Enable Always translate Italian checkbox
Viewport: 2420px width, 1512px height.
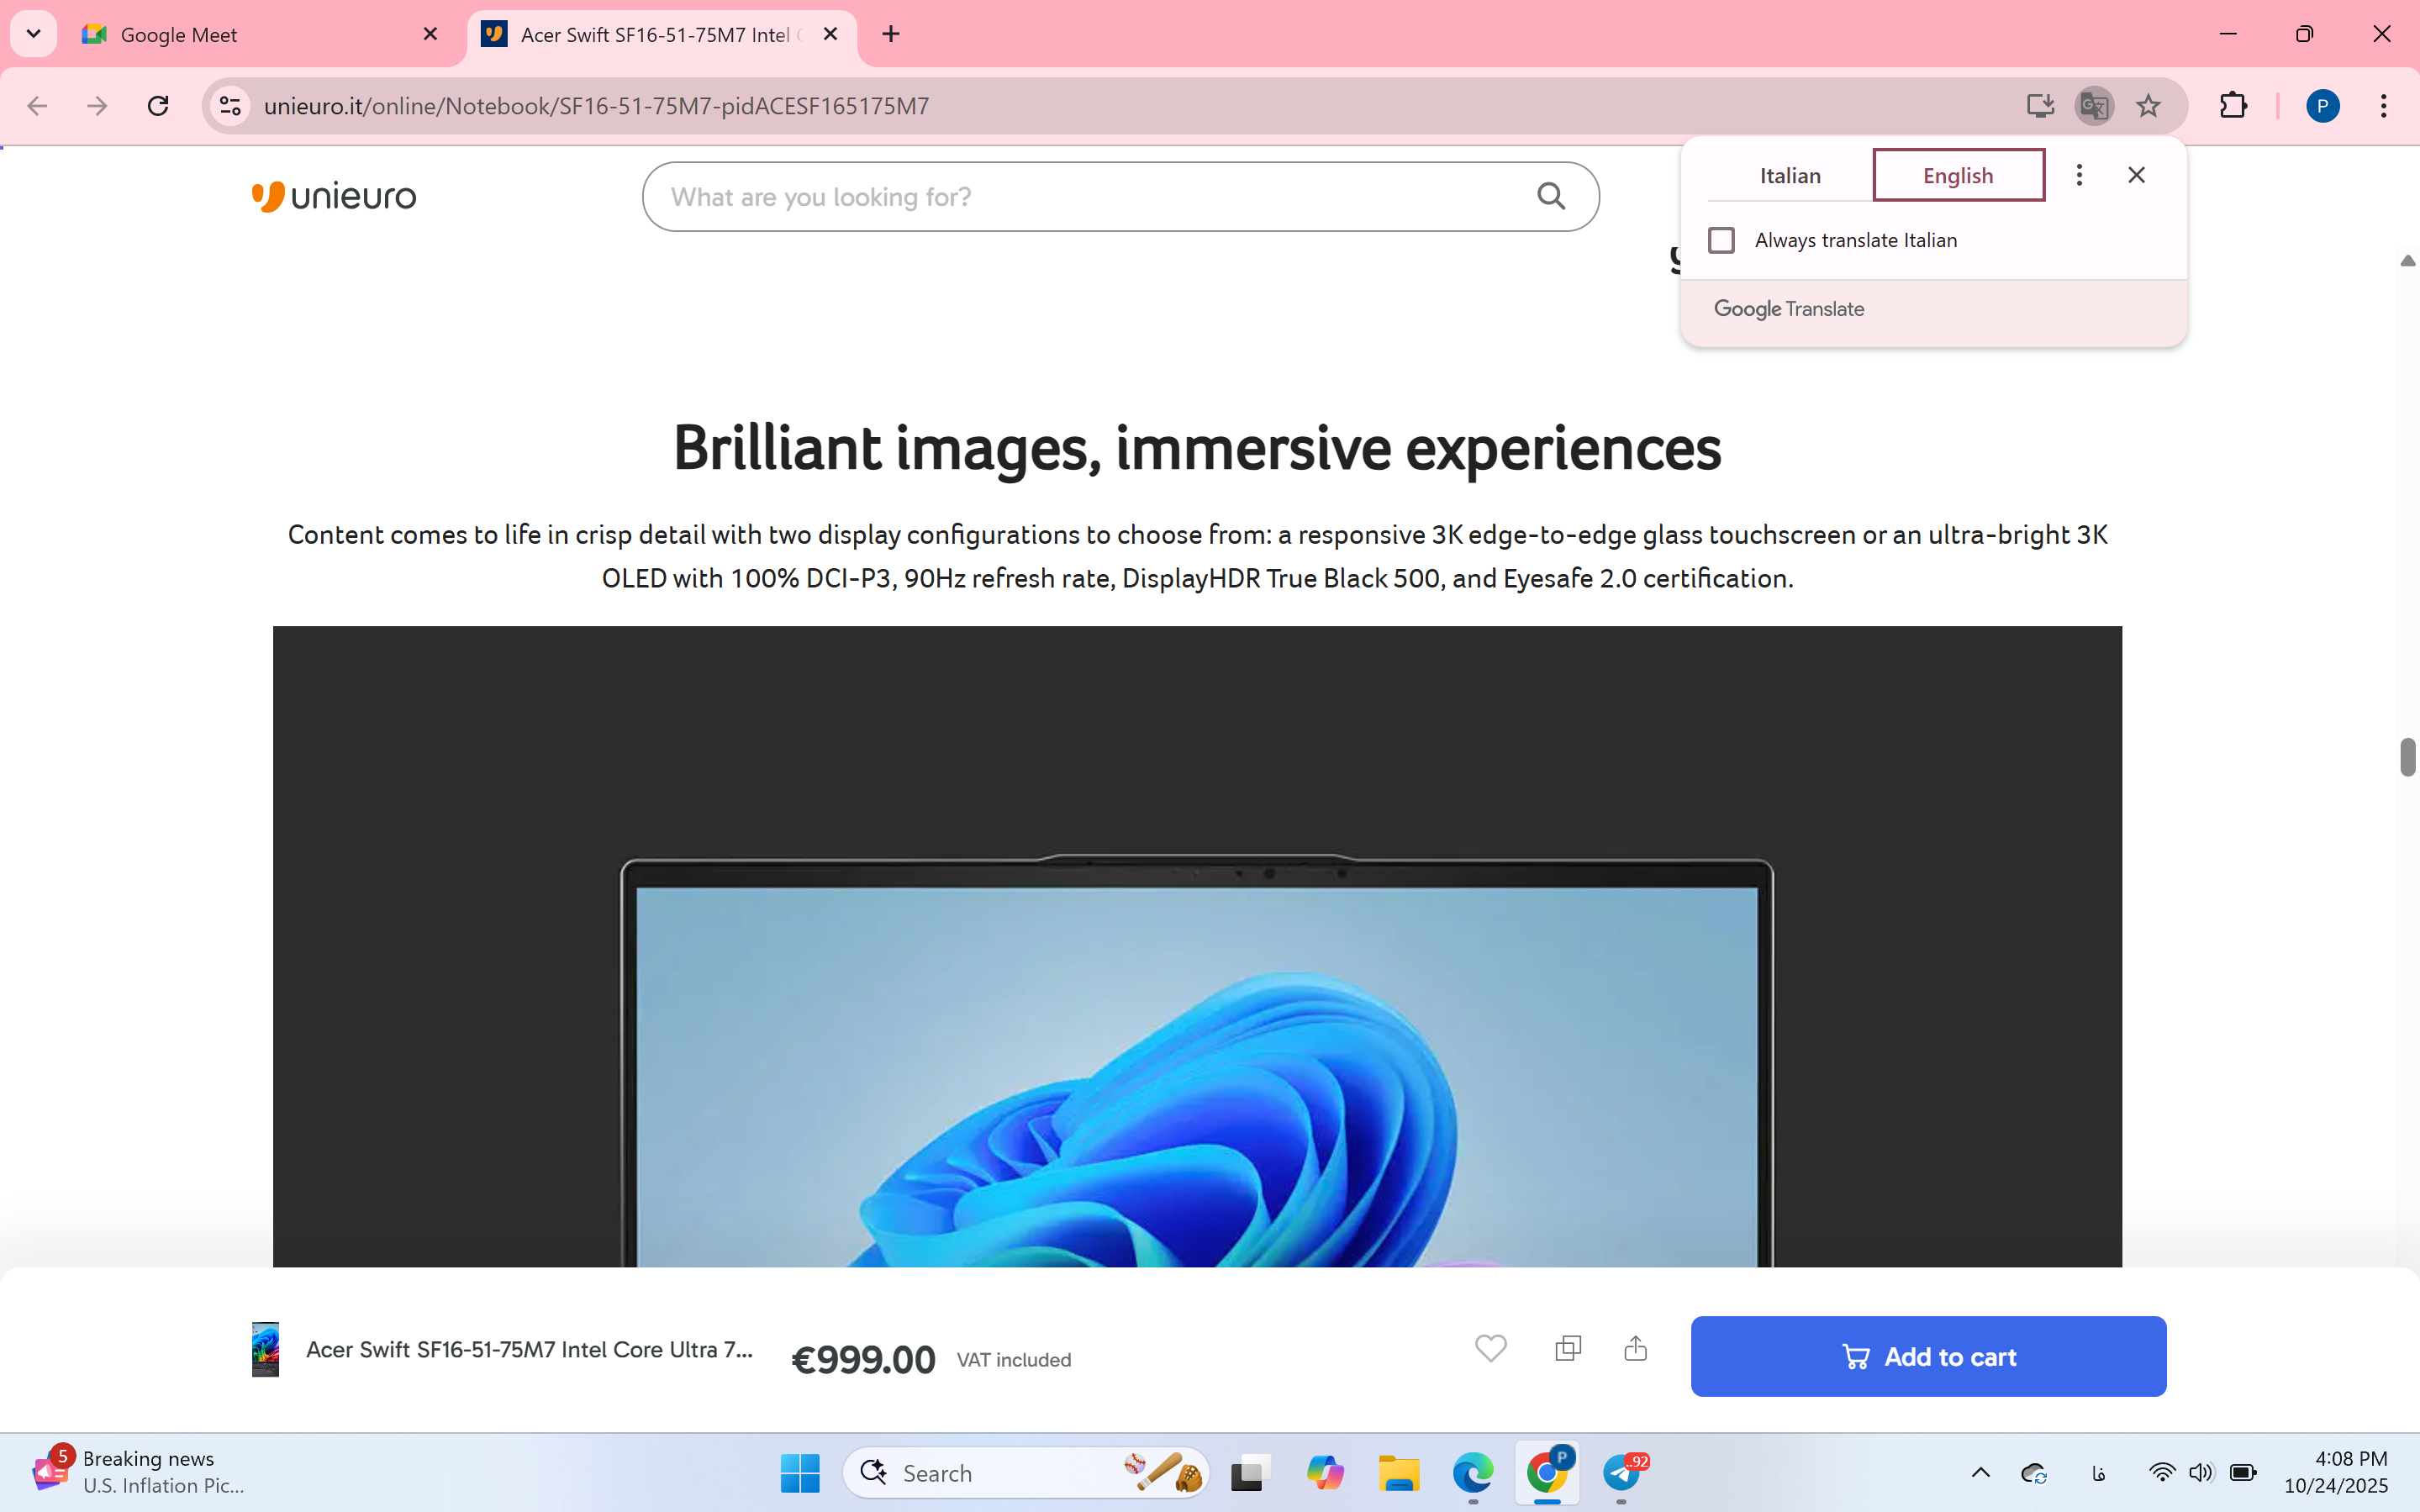(1721, 240)
